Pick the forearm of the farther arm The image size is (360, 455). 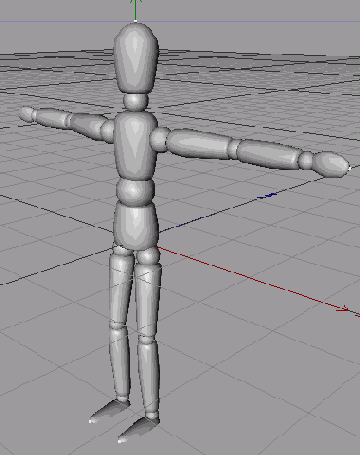coord(53,118)
